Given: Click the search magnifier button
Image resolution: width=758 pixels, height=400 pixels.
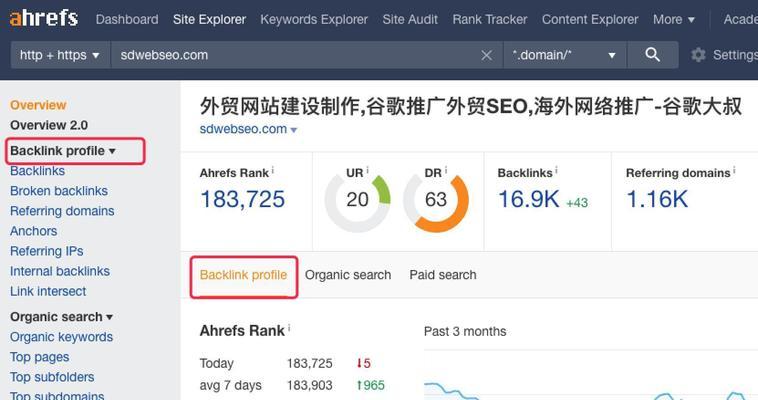Looking at the screenshot, I should [653, 55].
